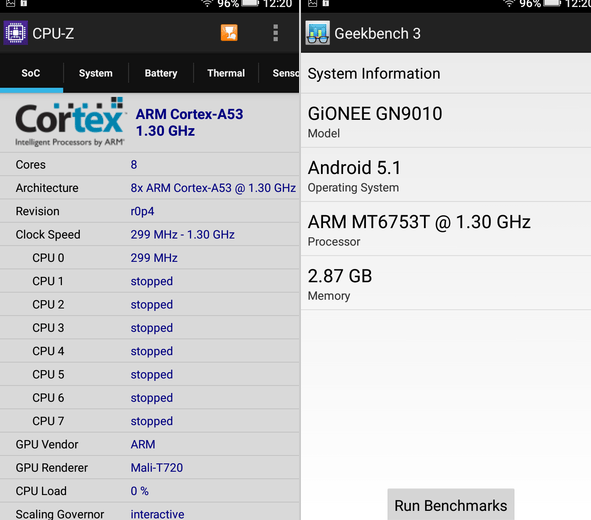Click the Run Benchmarks button
591x520 pixels.
click(x=451, y=505)
